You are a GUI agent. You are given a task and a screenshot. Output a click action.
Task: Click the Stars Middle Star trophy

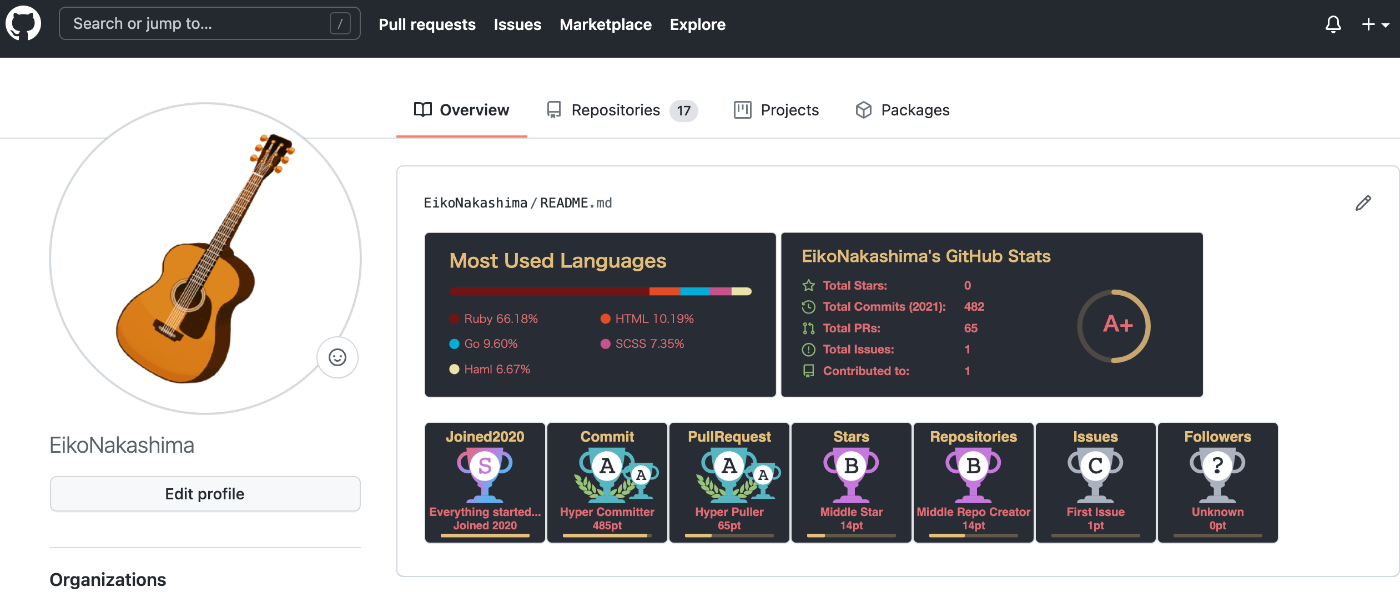click(x=851, y=483)
